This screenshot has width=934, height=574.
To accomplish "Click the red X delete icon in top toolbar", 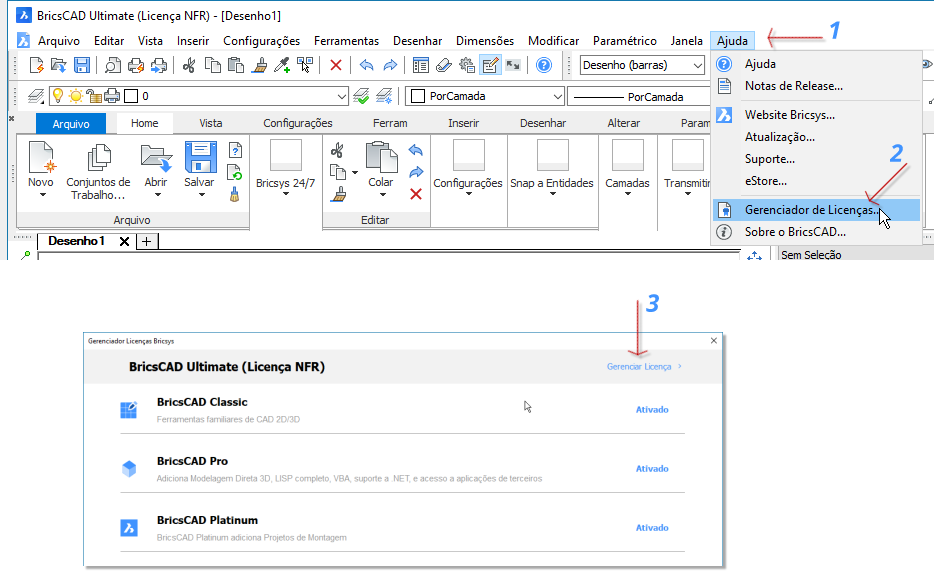I will [x=336, y=65].
